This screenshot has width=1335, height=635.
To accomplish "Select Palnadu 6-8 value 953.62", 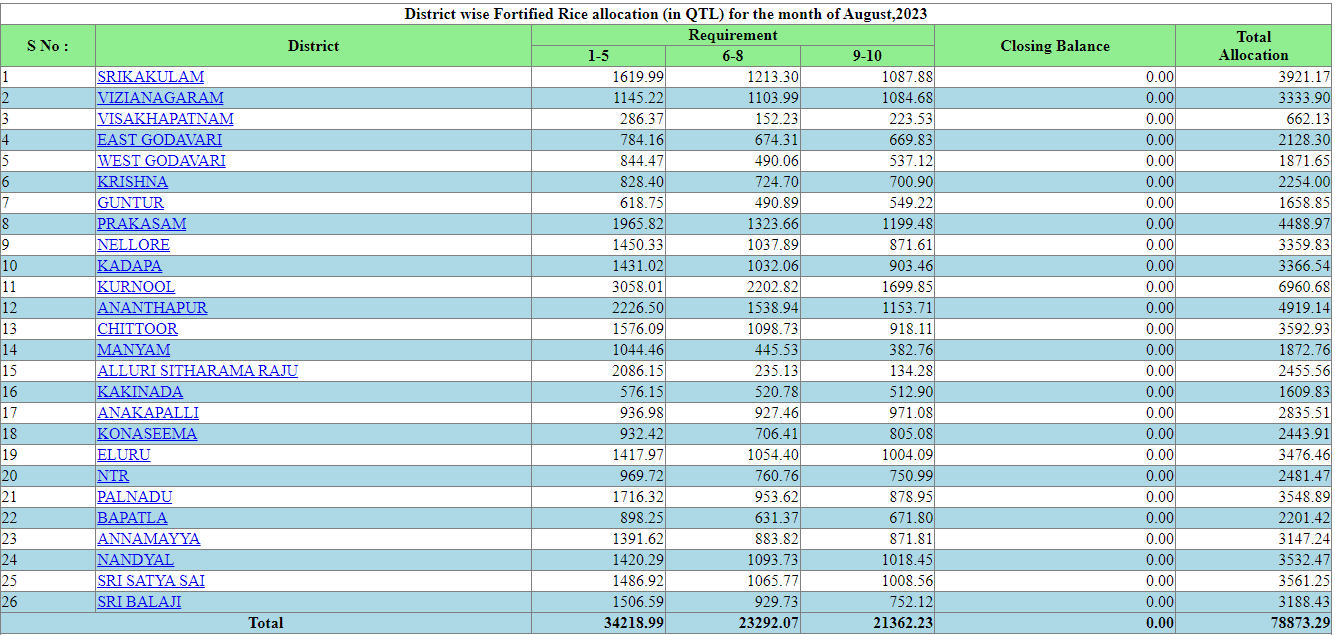I will coord(777,497).
